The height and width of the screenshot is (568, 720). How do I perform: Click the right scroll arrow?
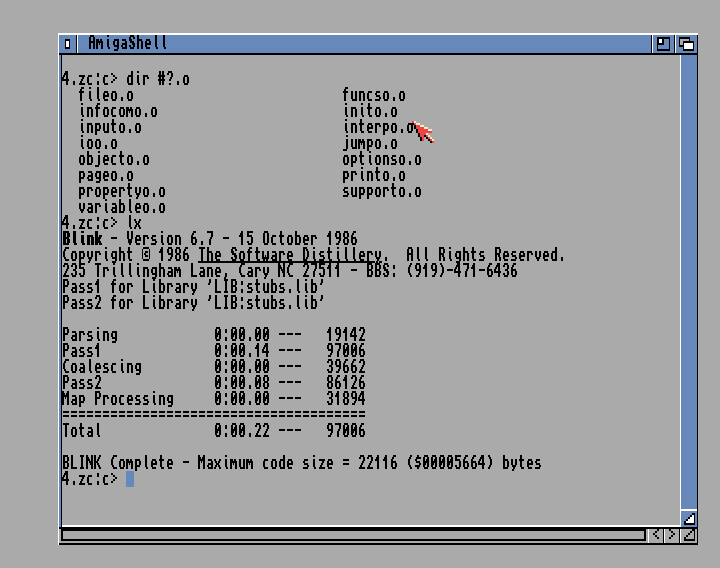click(x=672, y=535)
